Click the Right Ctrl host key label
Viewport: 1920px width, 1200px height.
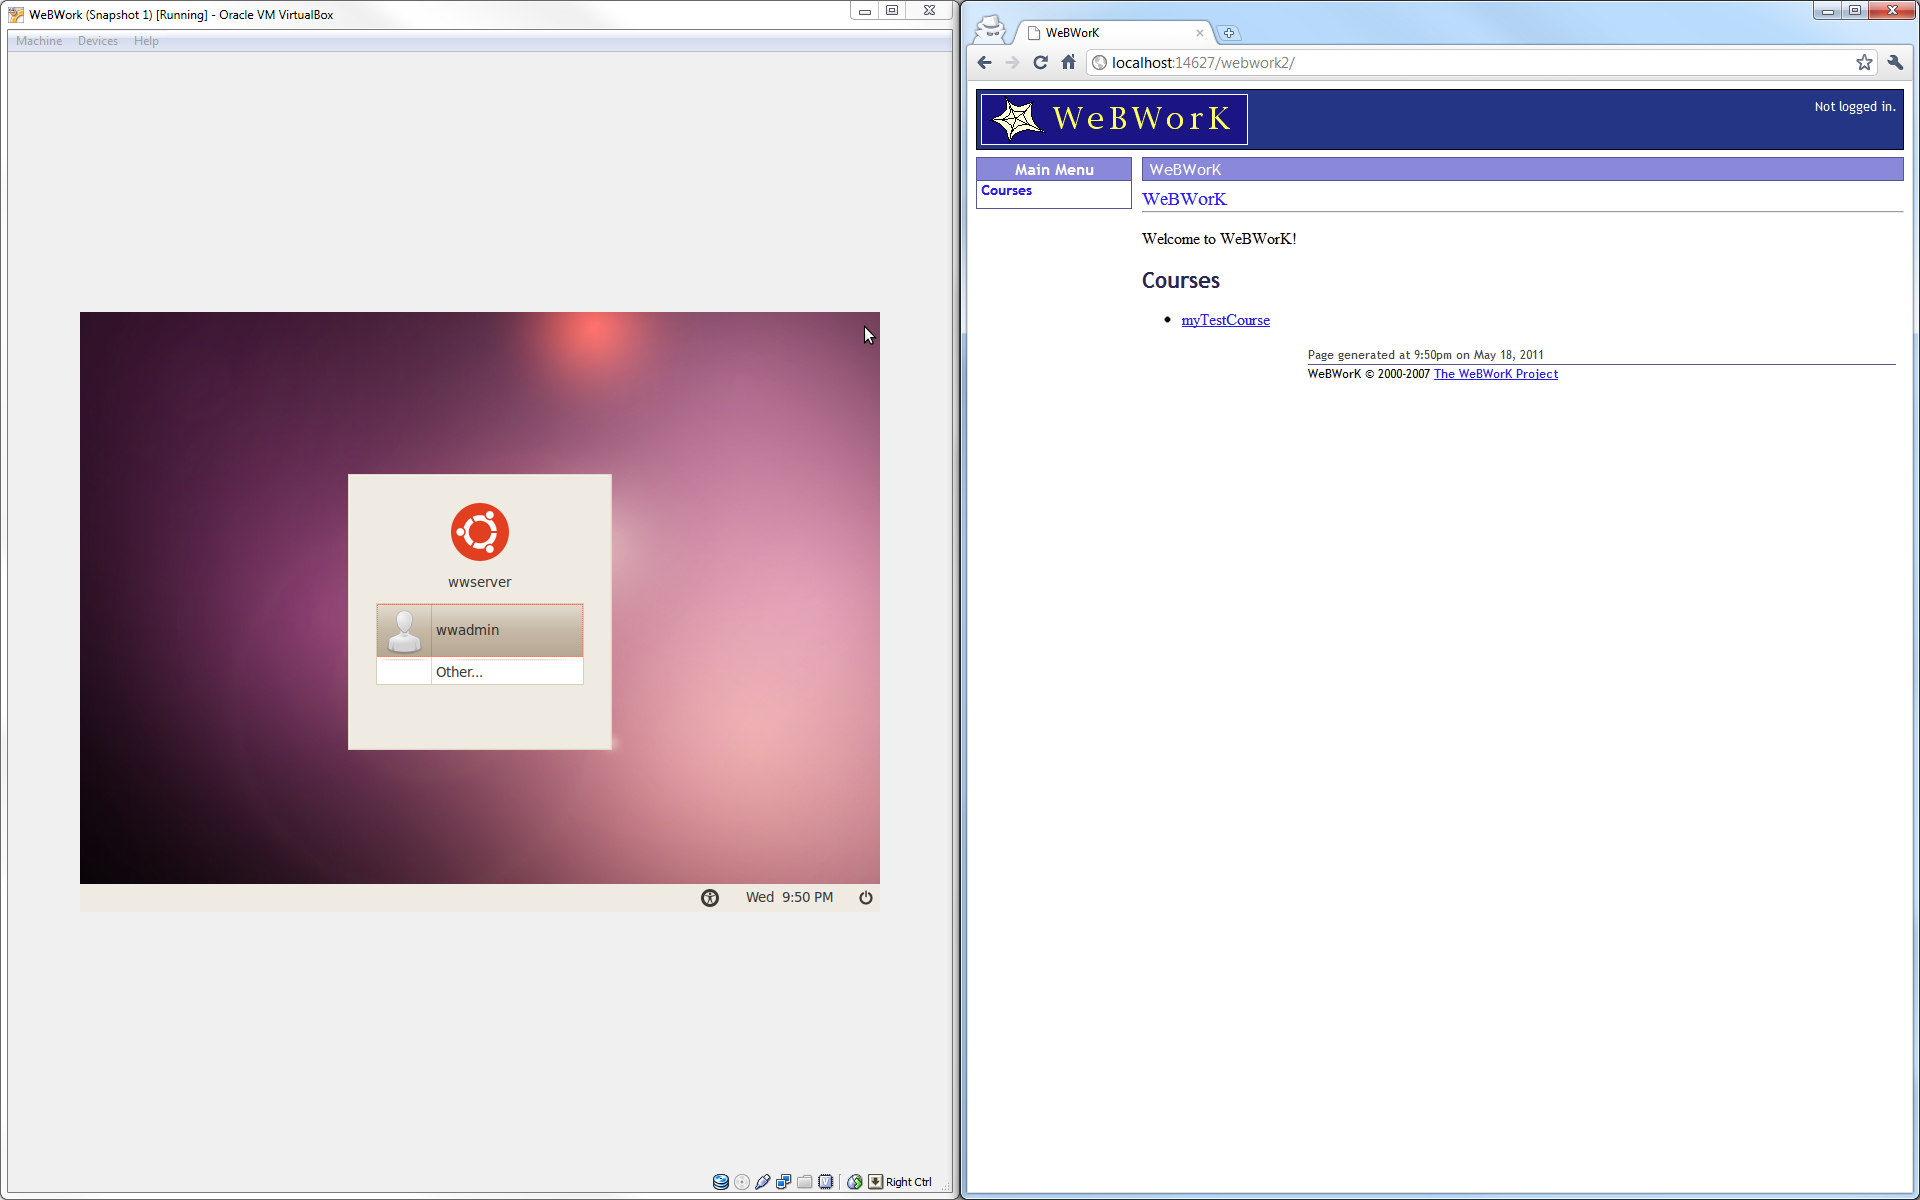pyautogui.click(x=909, y=1182)
